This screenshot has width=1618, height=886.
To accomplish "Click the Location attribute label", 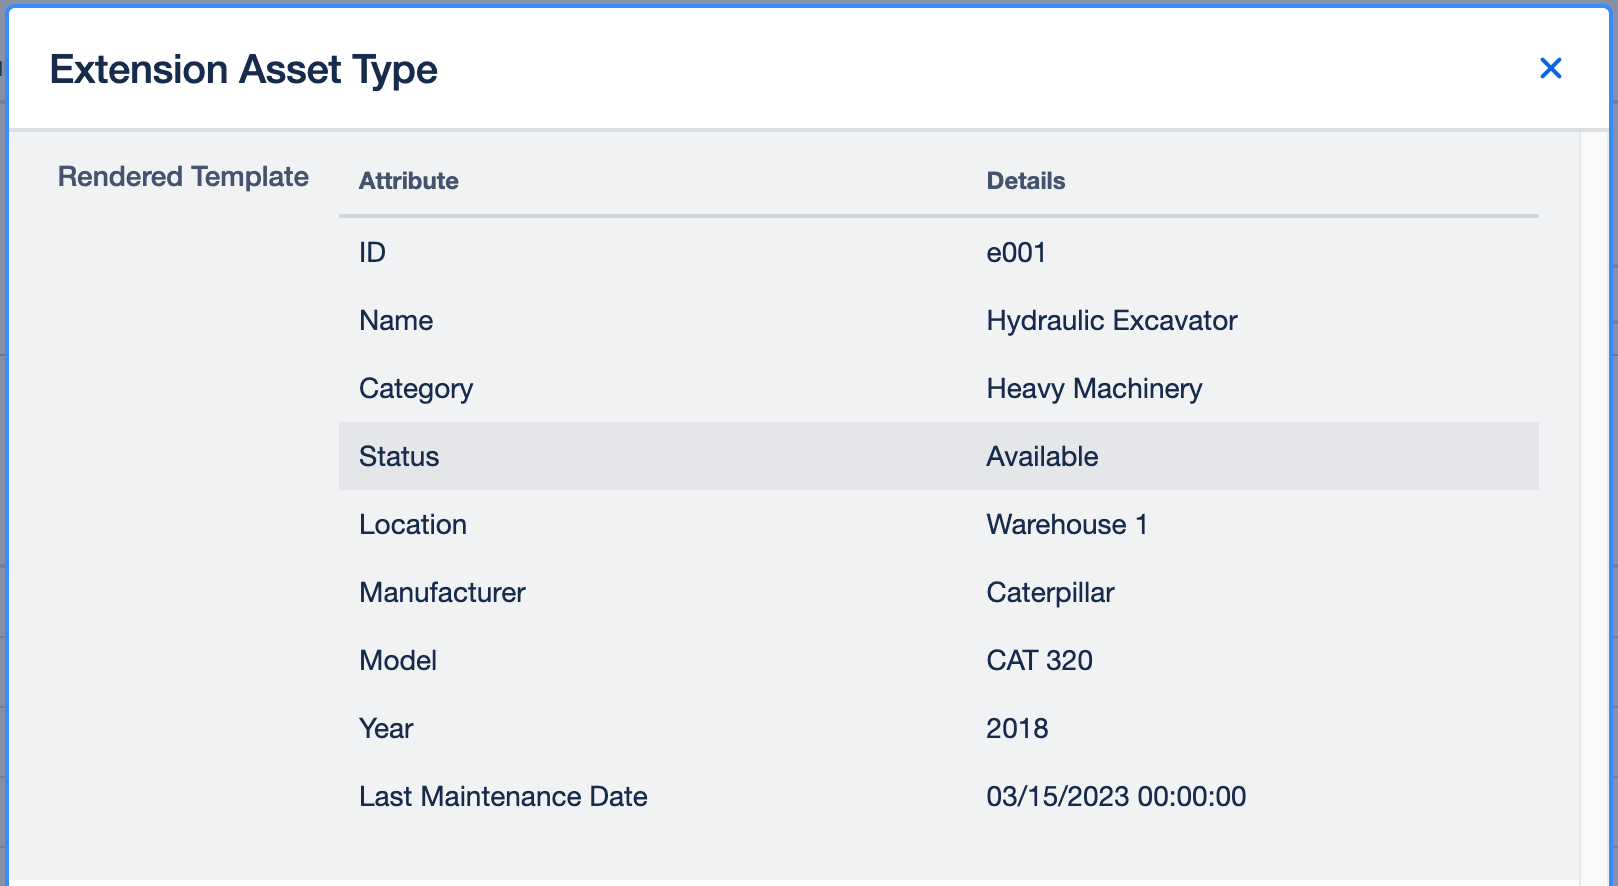I will point(412,524).
